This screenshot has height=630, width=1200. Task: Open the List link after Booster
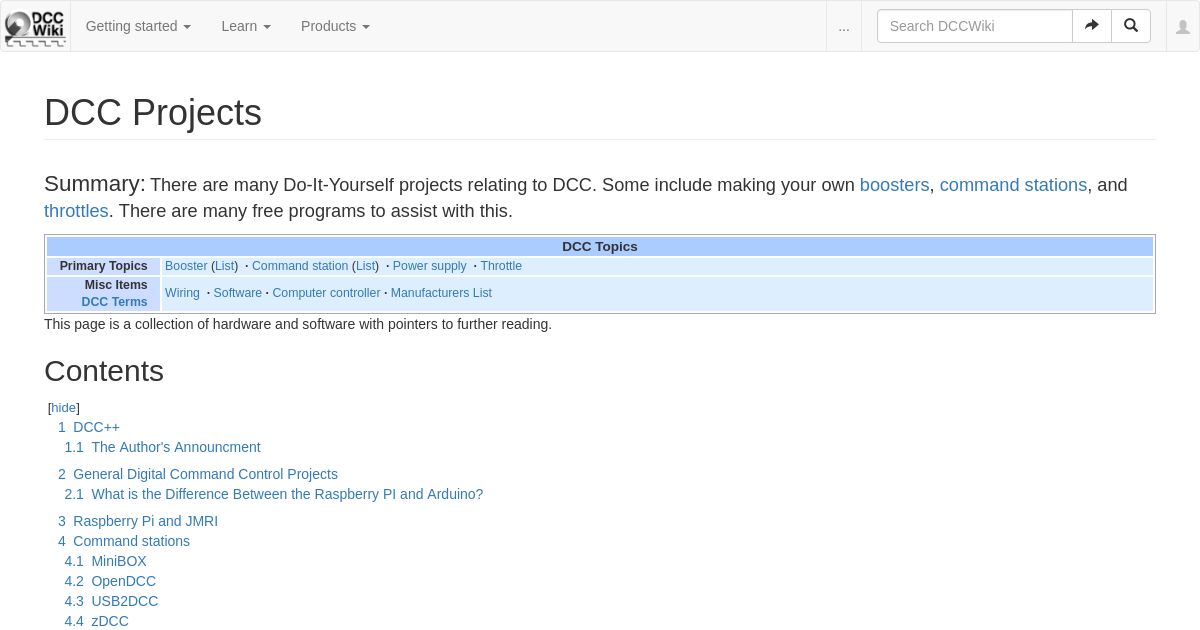pyautogui.click(x=225, y=266)
